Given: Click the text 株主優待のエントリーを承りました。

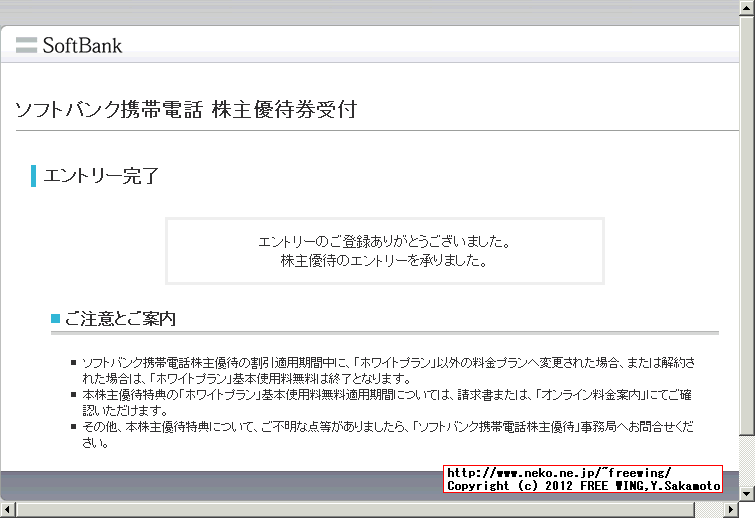Looking at the screenshot, I should (x=384, y=261).
